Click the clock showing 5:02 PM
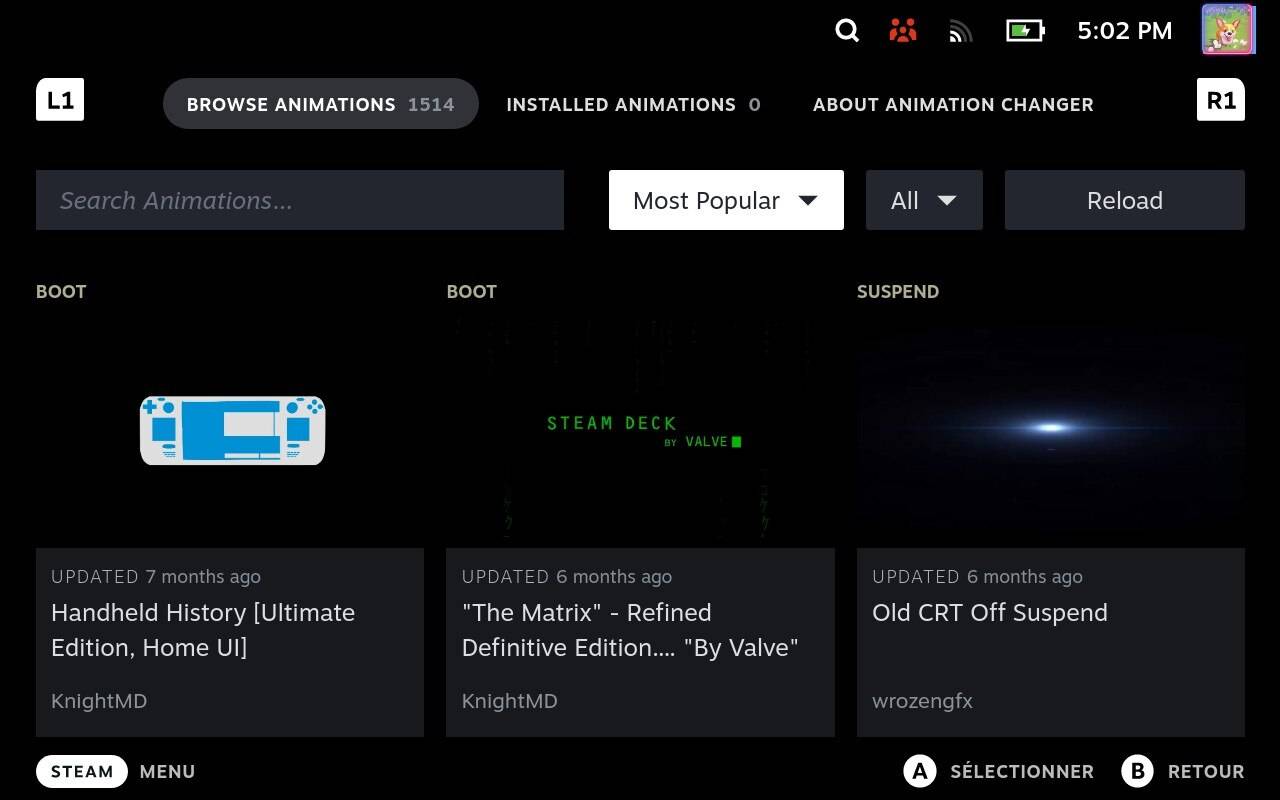Image resolution: width=1280 pixels, height=800 pixels. [x=1124, y=31]
